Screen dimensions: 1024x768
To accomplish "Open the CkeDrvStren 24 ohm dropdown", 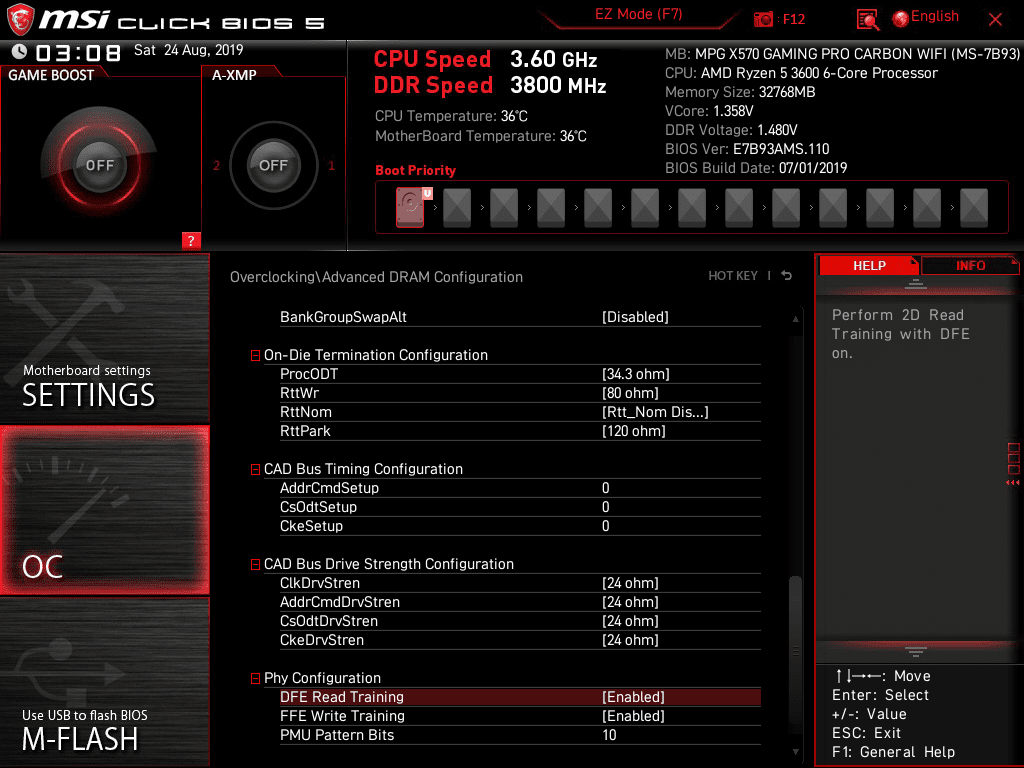I will [x=630, y=640].
